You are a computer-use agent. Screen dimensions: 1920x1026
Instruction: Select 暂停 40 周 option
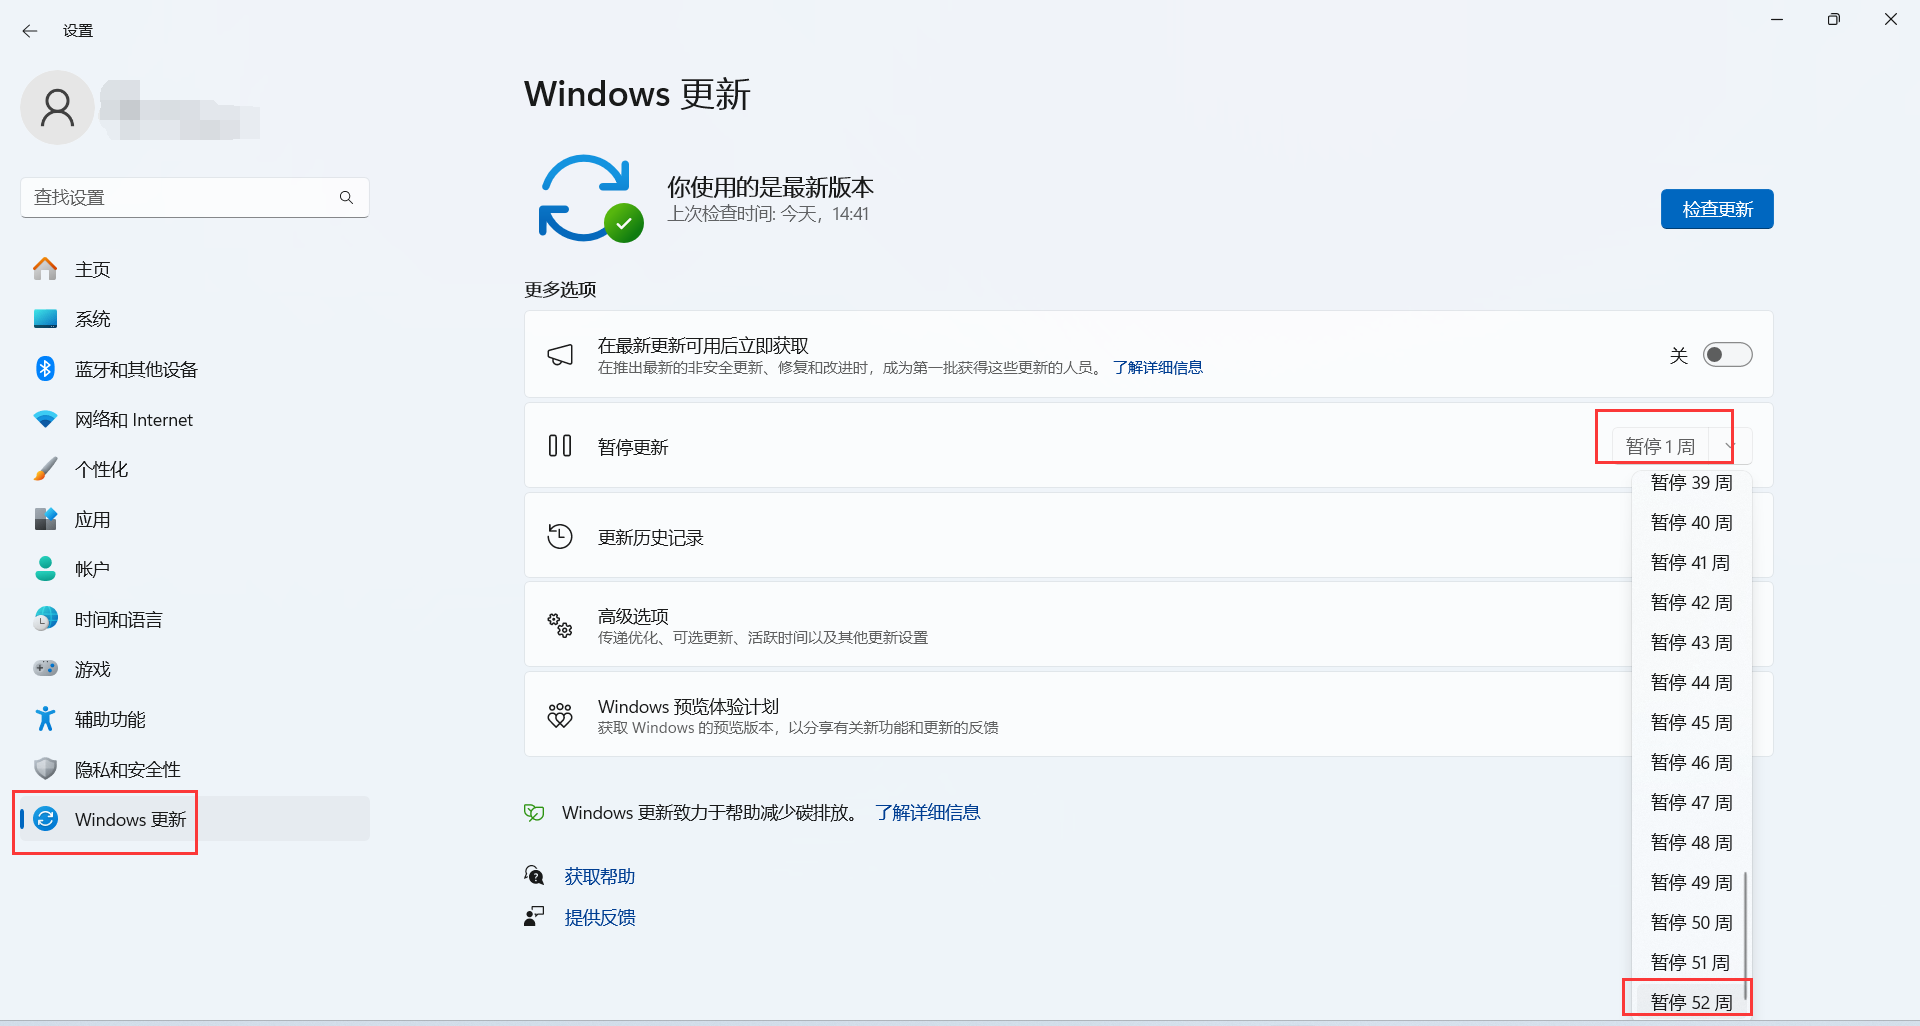tap(1691, 523)
